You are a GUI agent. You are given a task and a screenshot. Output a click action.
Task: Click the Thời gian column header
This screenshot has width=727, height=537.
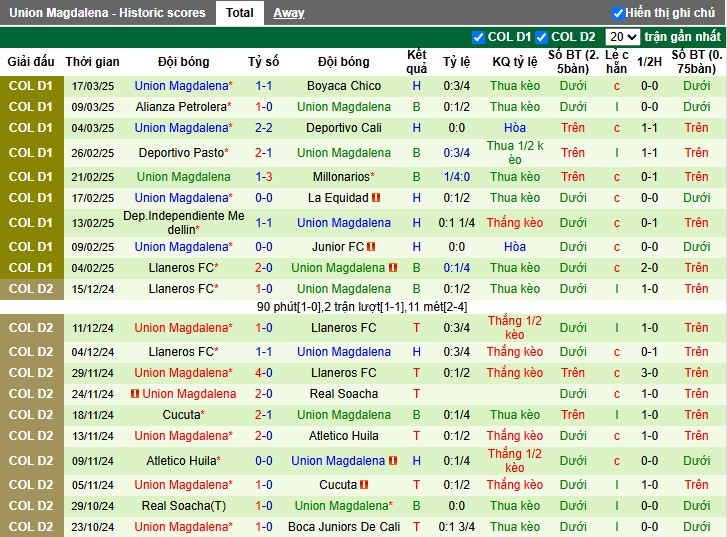92,62
